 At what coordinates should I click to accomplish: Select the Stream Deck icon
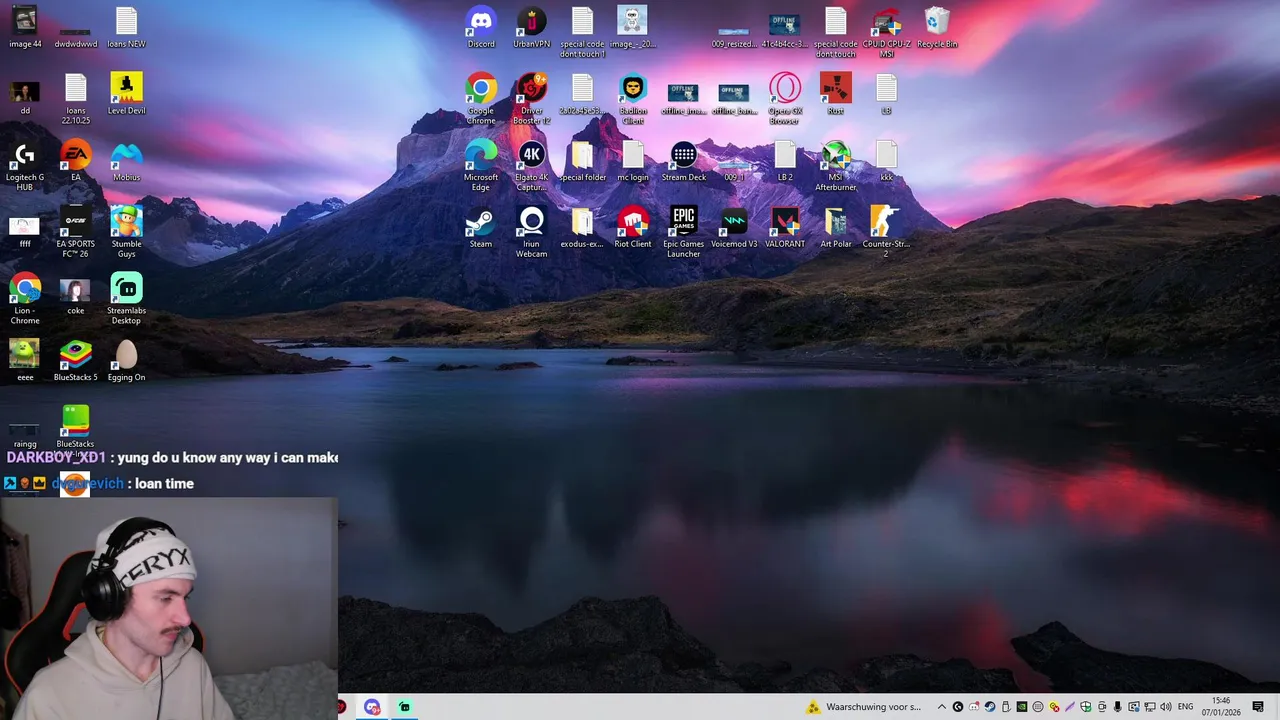click(x=683, y=161)
